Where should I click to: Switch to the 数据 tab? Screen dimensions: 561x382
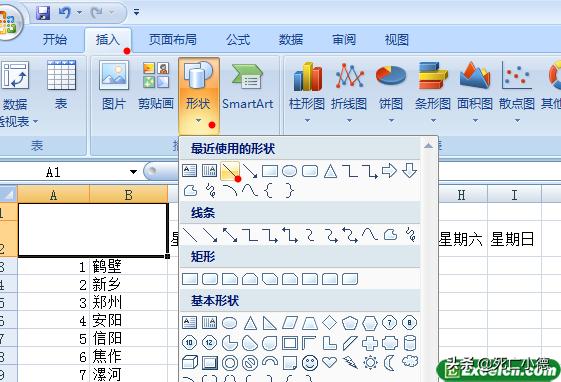pyautogui.click(x=291, y=39)
